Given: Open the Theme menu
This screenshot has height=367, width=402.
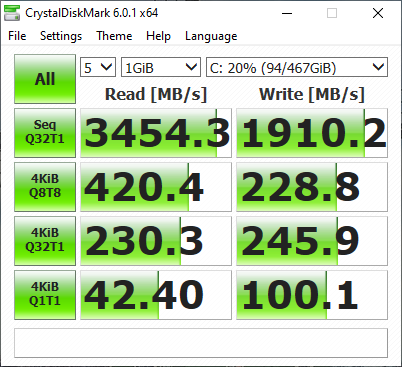Looking at the screenshot, I should tap(114, 36).
